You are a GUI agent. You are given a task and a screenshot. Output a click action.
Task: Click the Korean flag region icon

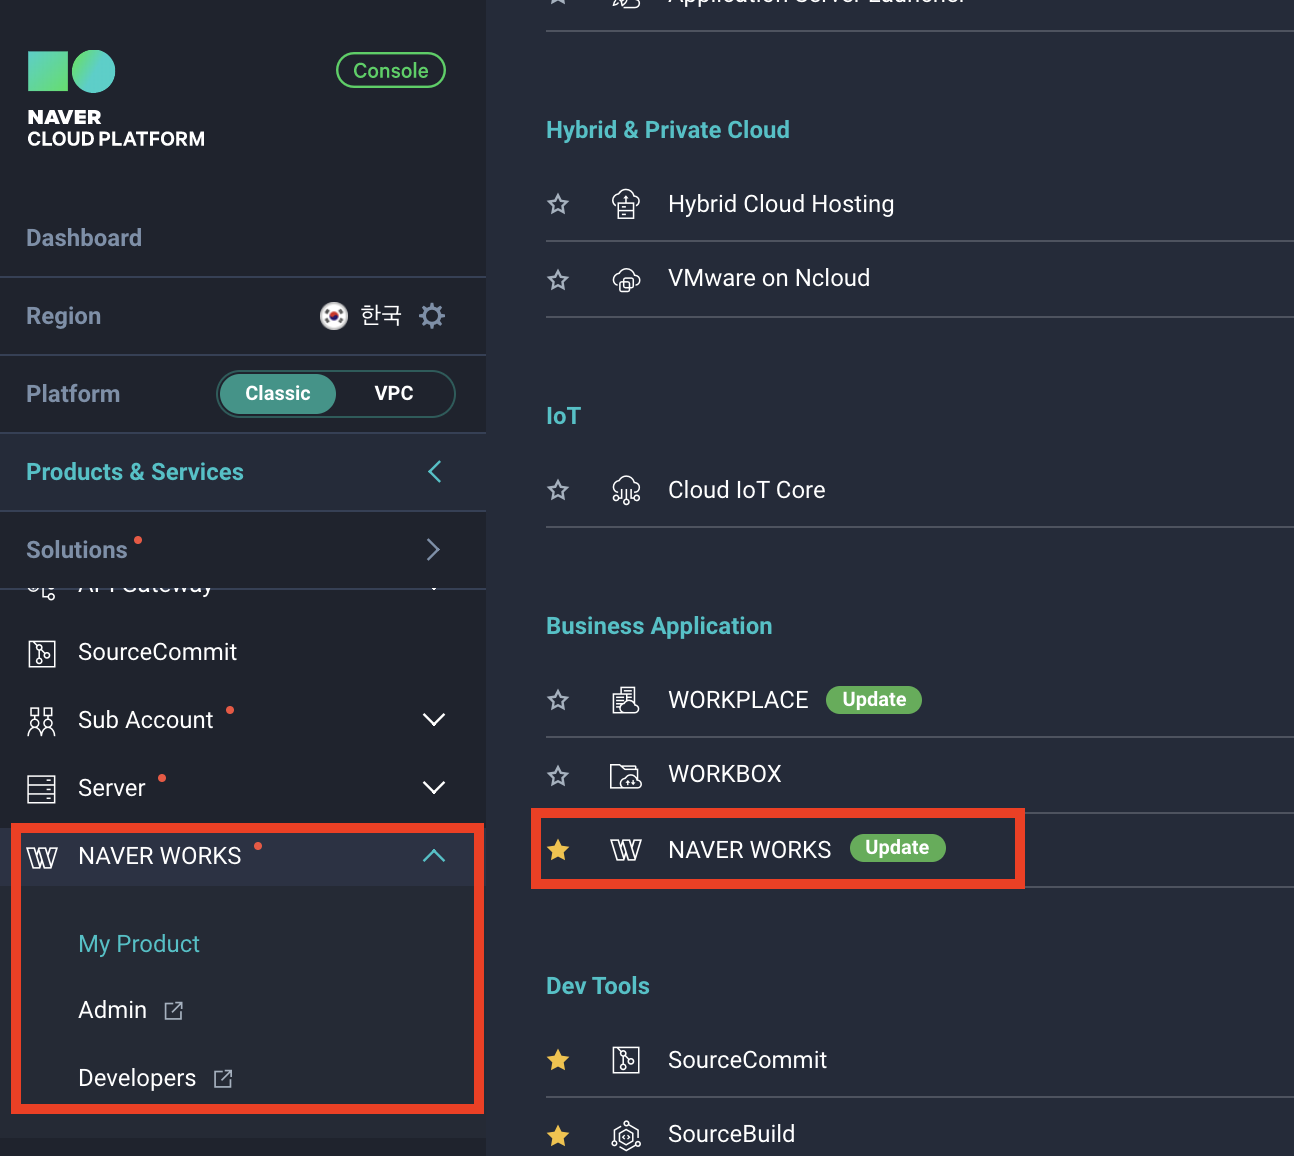point(334,316)
